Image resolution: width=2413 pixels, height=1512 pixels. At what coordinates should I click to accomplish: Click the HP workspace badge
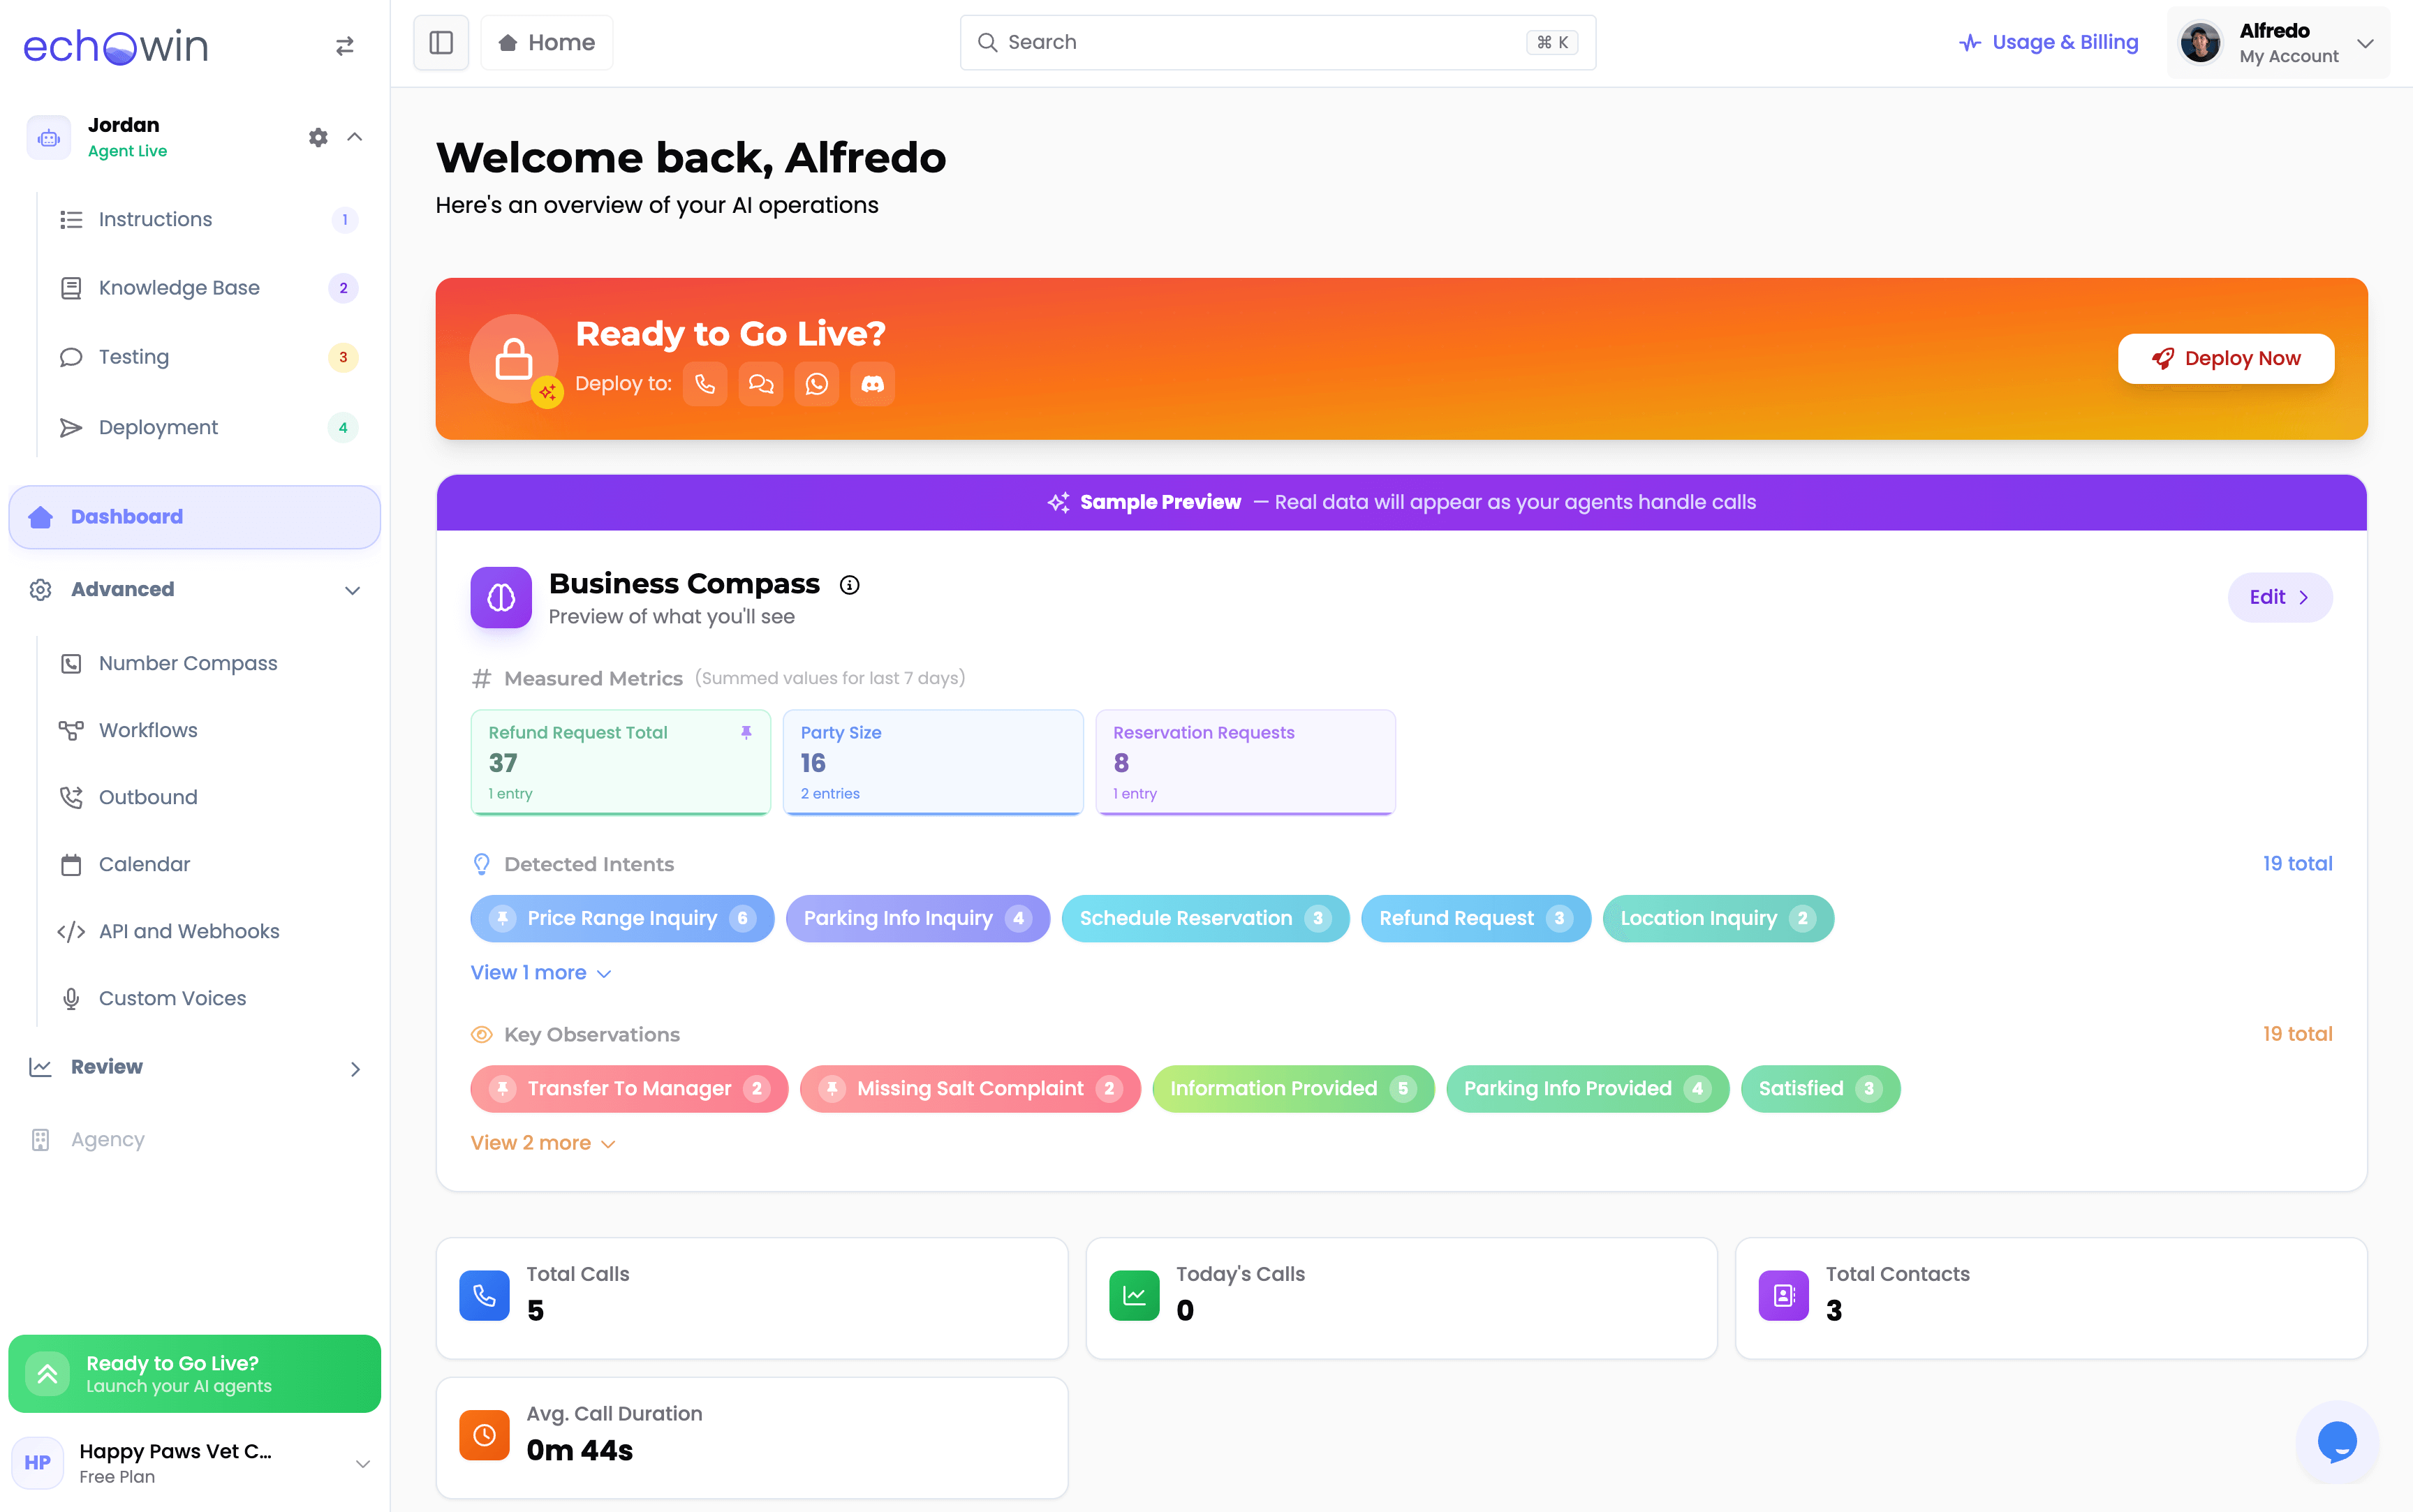[x=38, y=1463]
